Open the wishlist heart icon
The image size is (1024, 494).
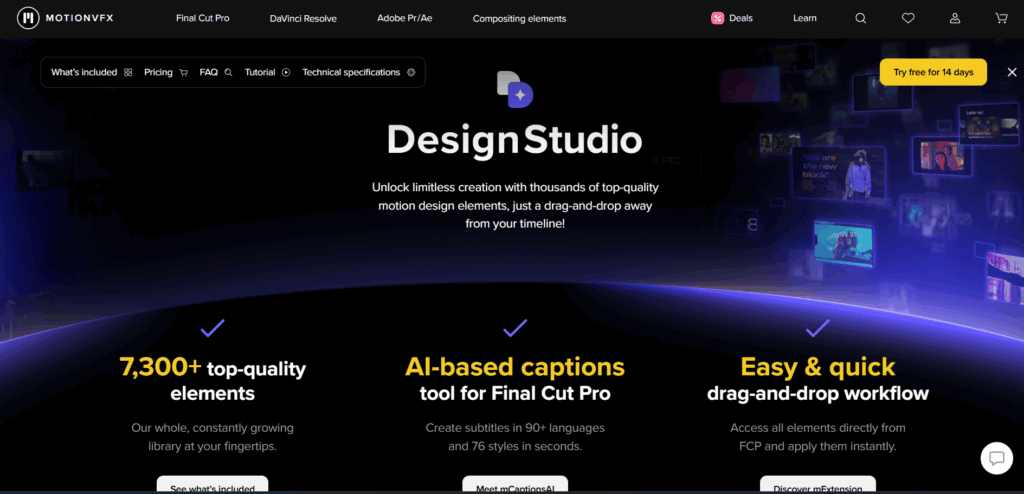click(908, 18)
